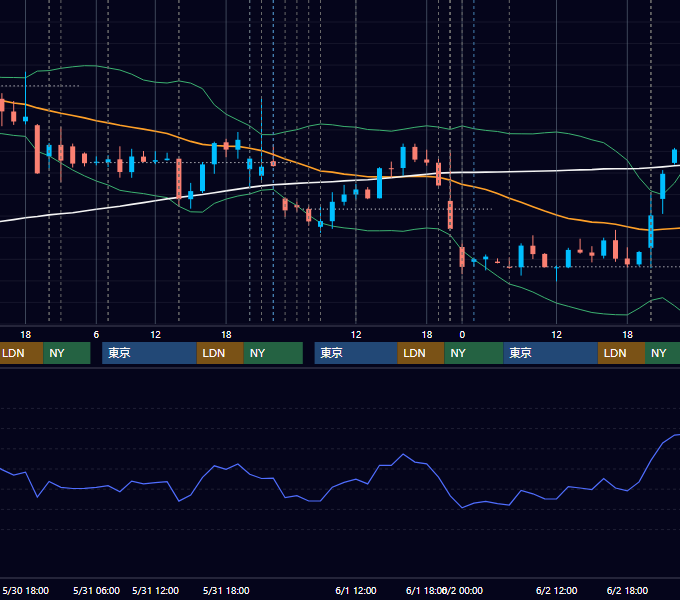Screen dimensions: 680x600
Task: Select the 6/2 18:00 date label
Action: tap(627, 590)
